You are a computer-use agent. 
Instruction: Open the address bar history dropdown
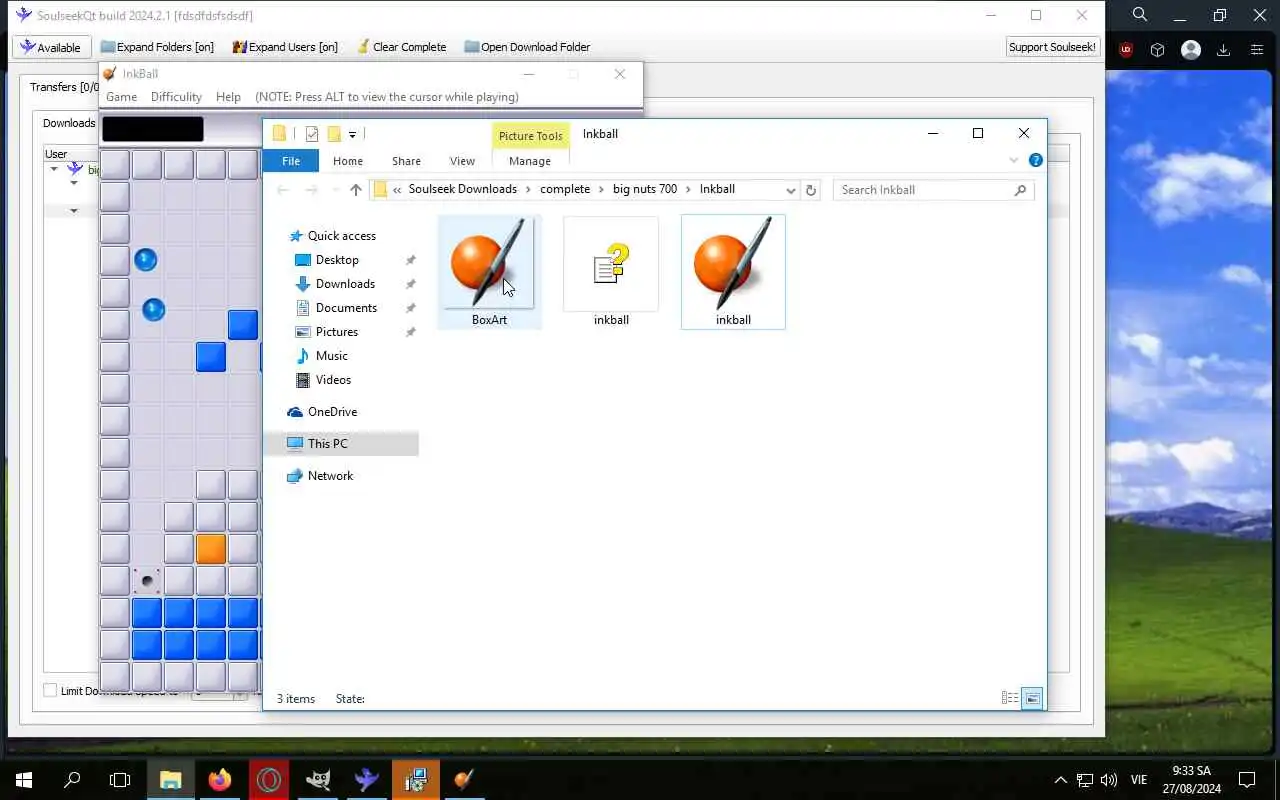(791, 190)
